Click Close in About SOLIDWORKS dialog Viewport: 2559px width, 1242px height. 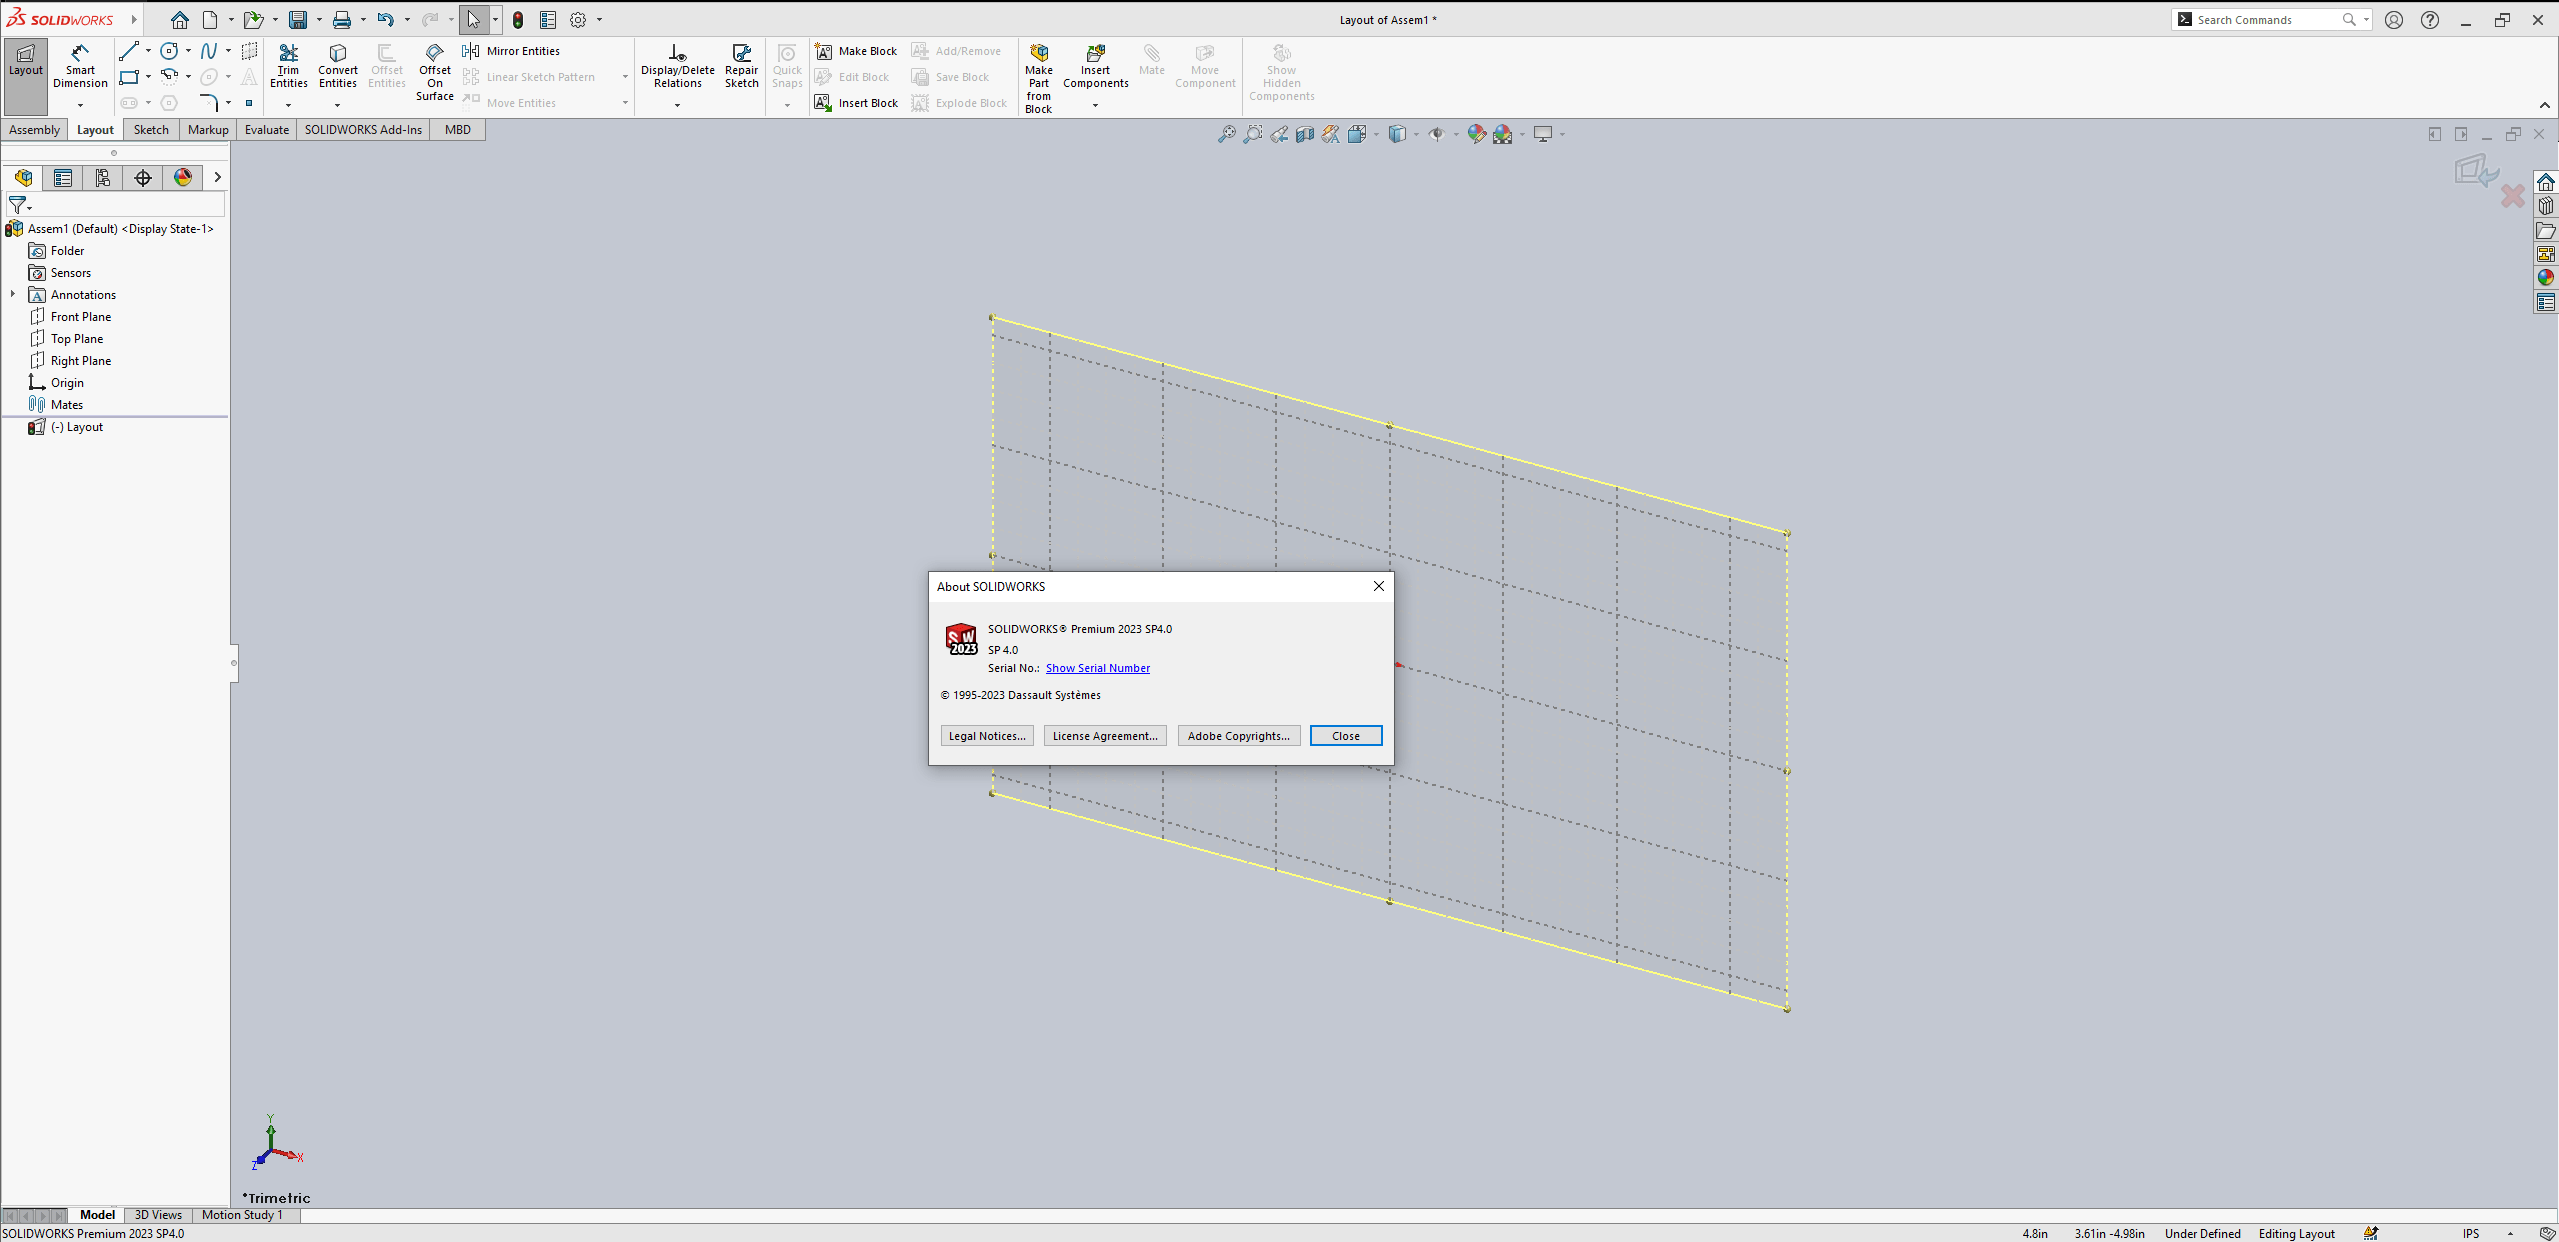point(1346,736)
